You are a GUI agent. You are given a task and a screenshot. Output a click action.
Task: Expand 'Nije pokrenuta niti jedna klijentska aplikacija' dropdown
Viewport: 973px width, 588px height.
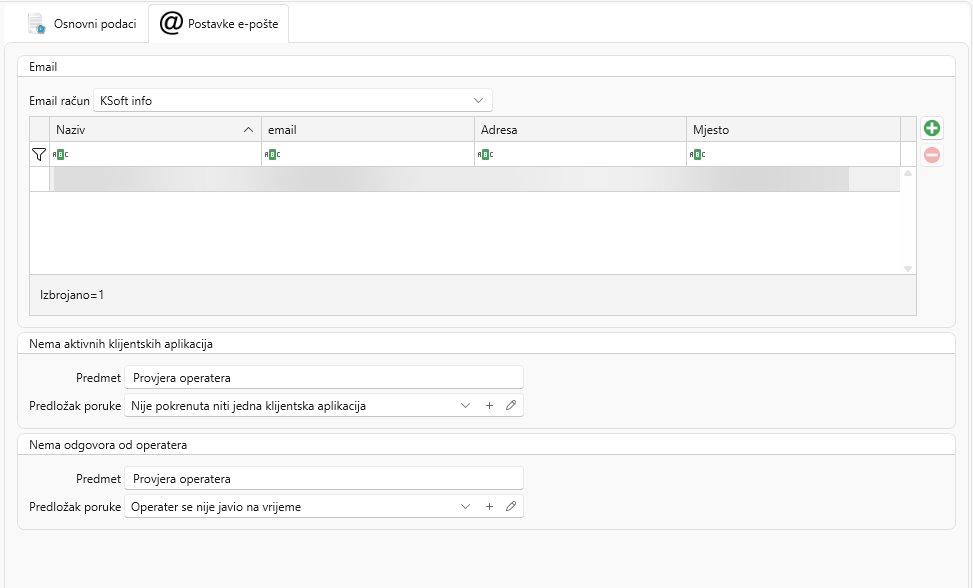point(465,406)
